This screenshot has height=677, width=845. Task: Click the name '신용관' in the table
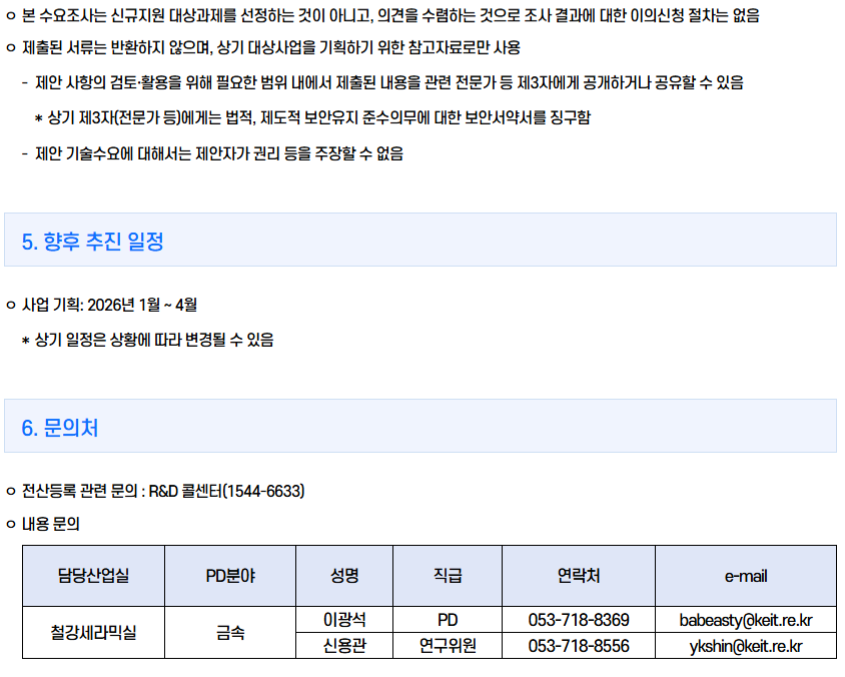(x=344, y=646)
